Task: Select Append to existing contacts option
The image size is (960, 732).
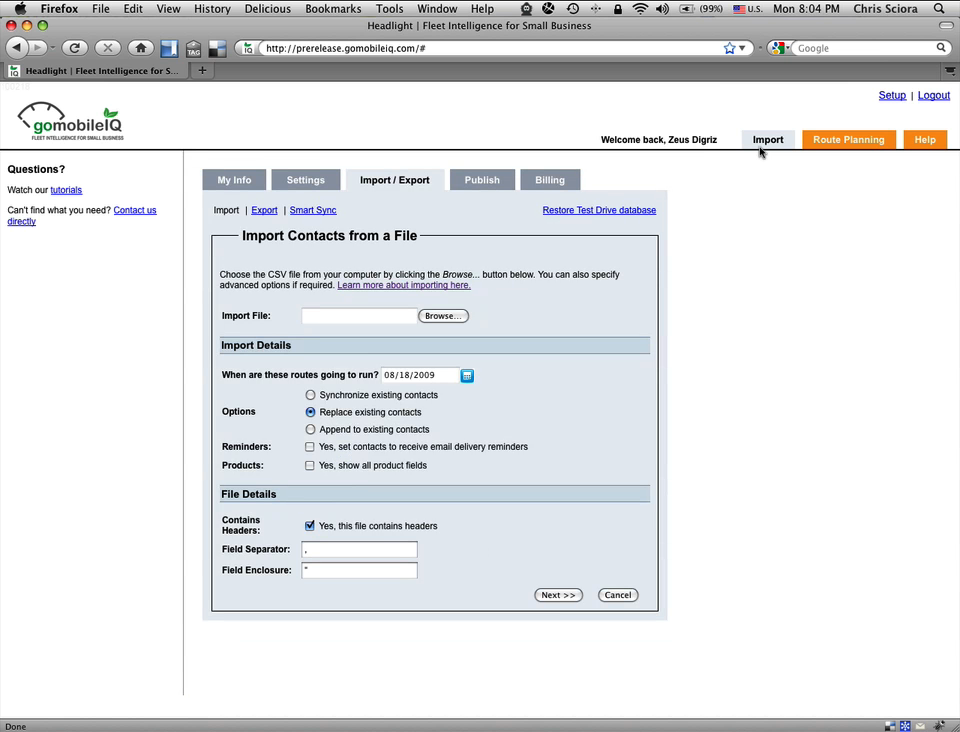Action: [x=310, y=429]
